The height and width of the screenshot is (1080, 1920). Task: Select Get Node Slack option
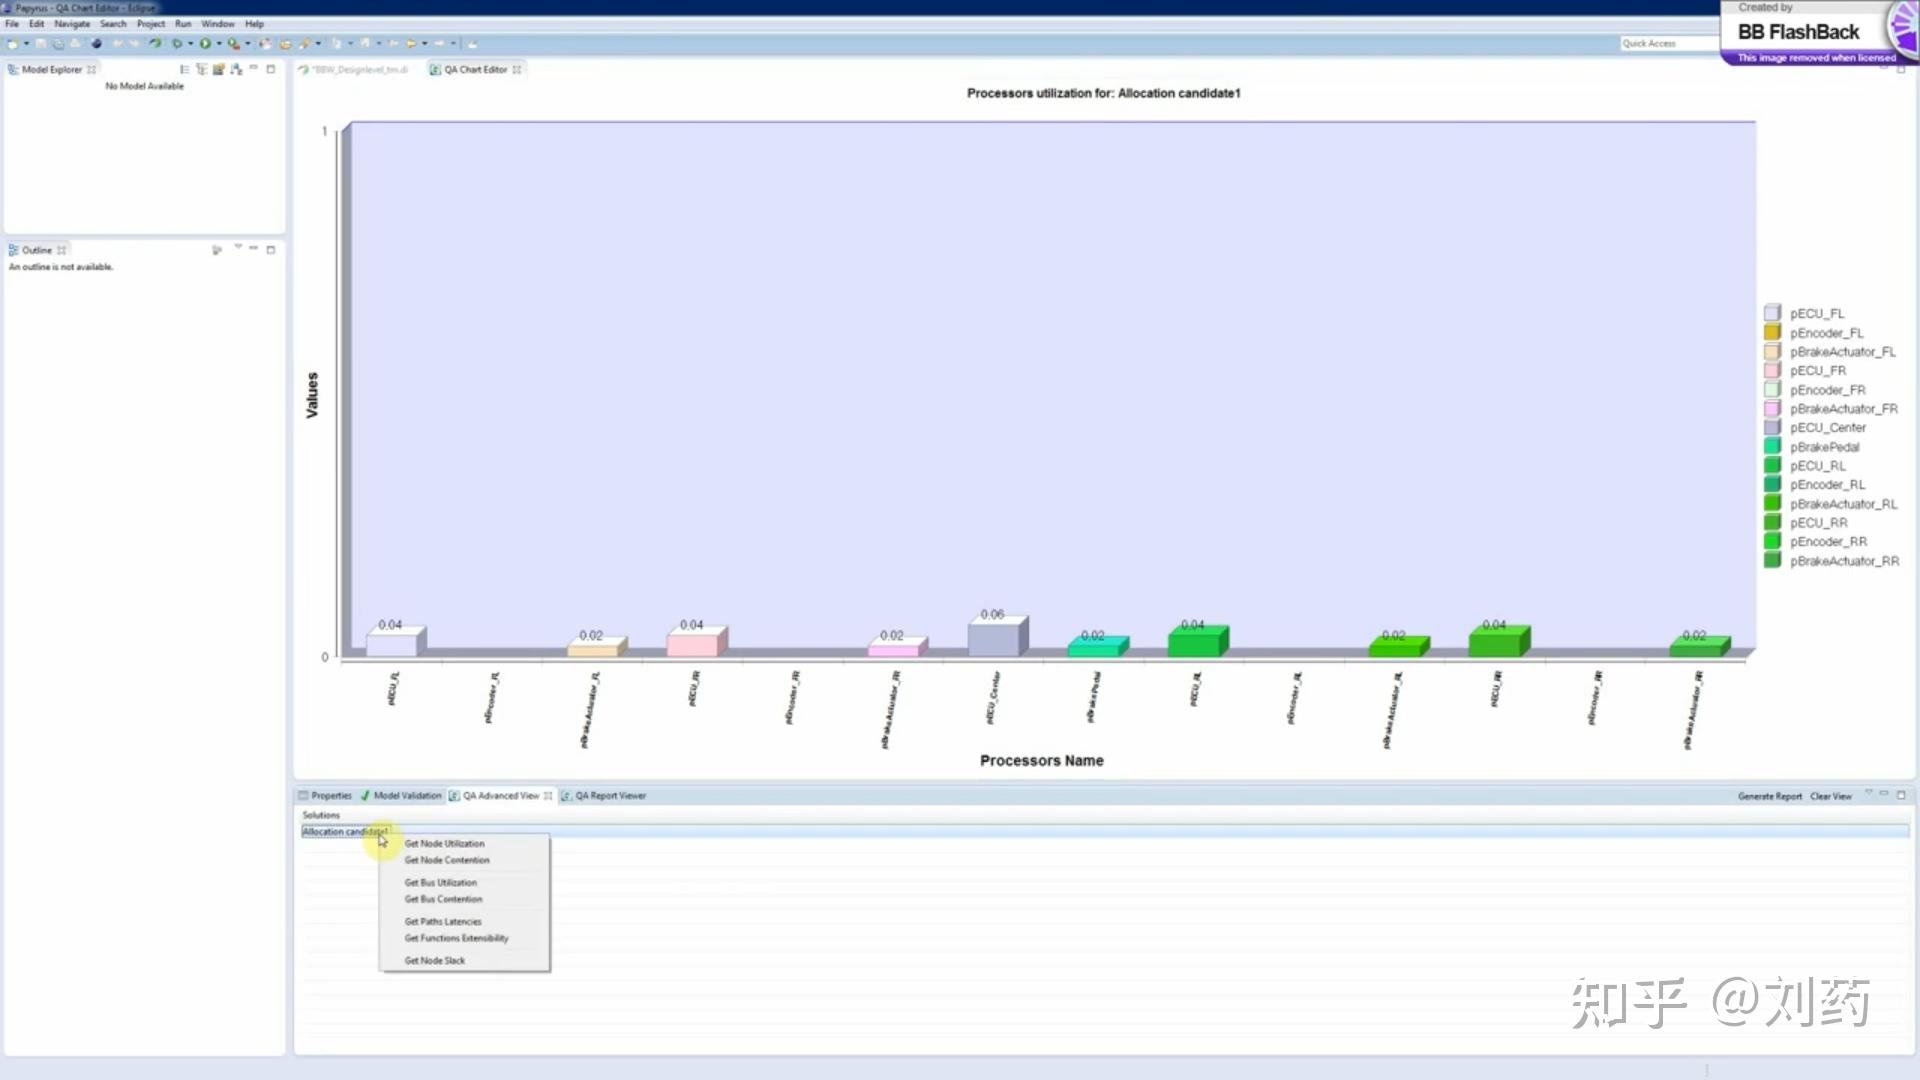(x=434, y=961)
